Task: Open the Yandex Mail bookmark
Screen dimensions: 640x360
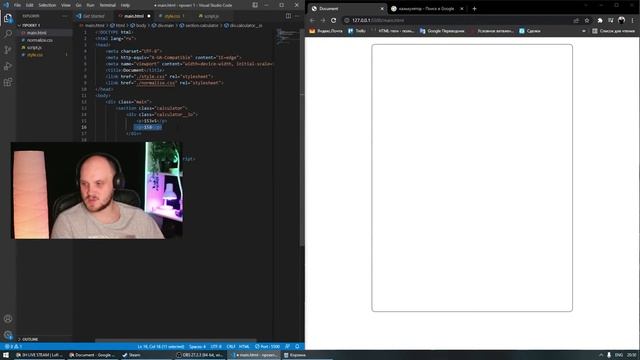Action: click(326, 31)
